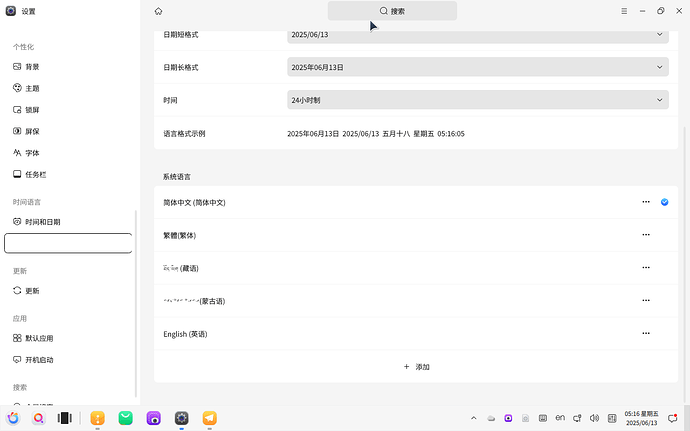Select 简体中文 checkmark as system language
Screen dimensions: 690x431
[664, 202]
